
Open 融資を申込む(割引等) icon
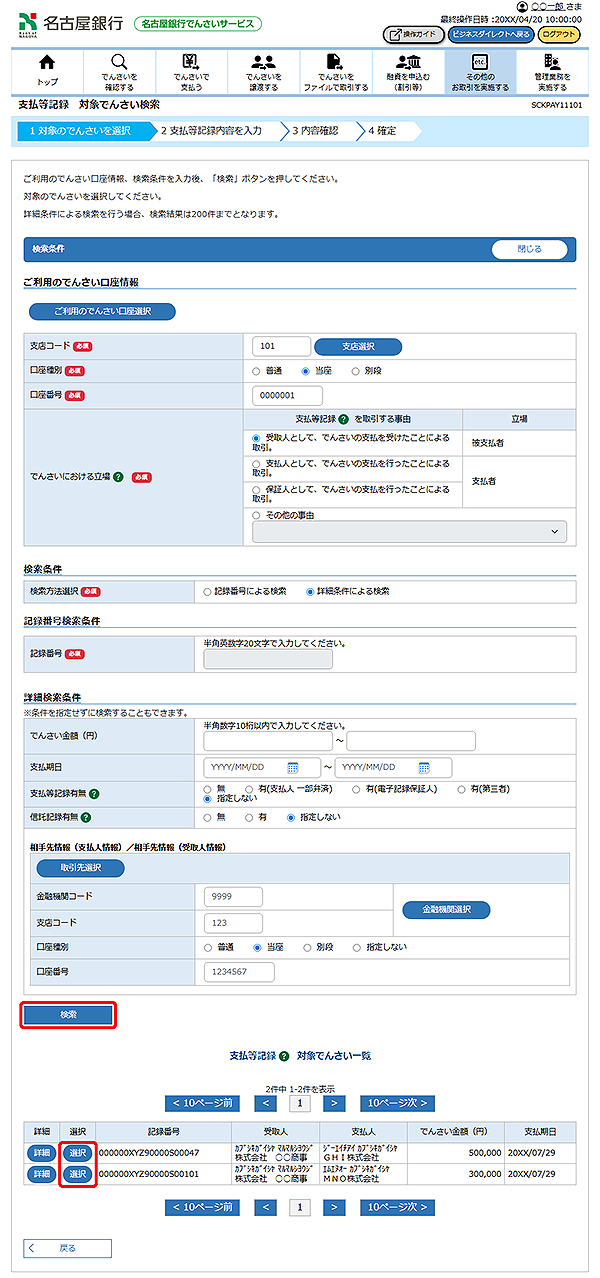pos(408,63)
